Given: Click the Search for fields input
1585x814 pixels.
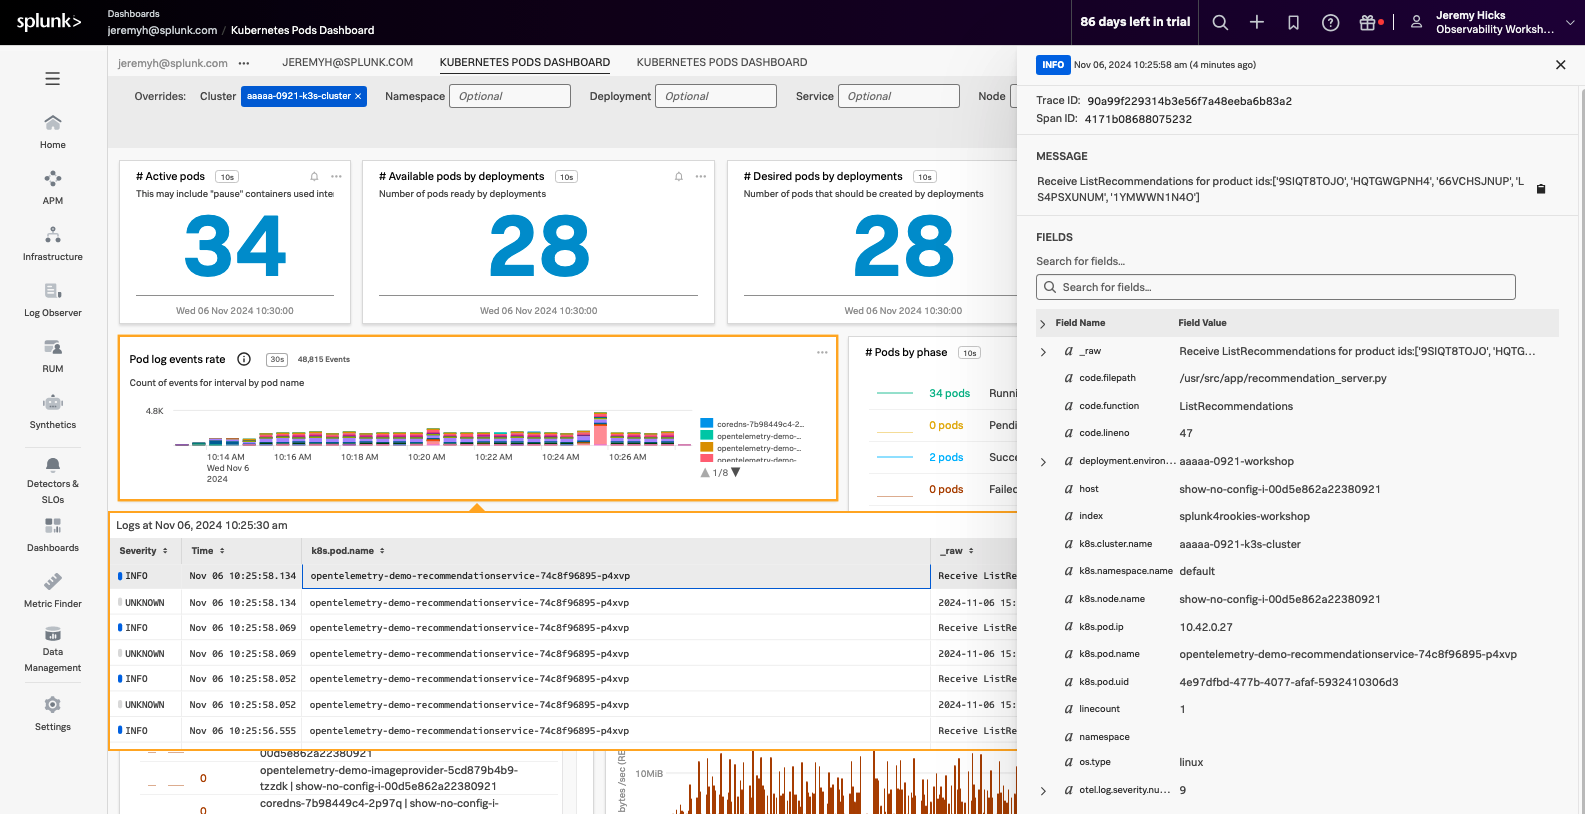Looking at the screenshot, I should [x=1275, y=287].
